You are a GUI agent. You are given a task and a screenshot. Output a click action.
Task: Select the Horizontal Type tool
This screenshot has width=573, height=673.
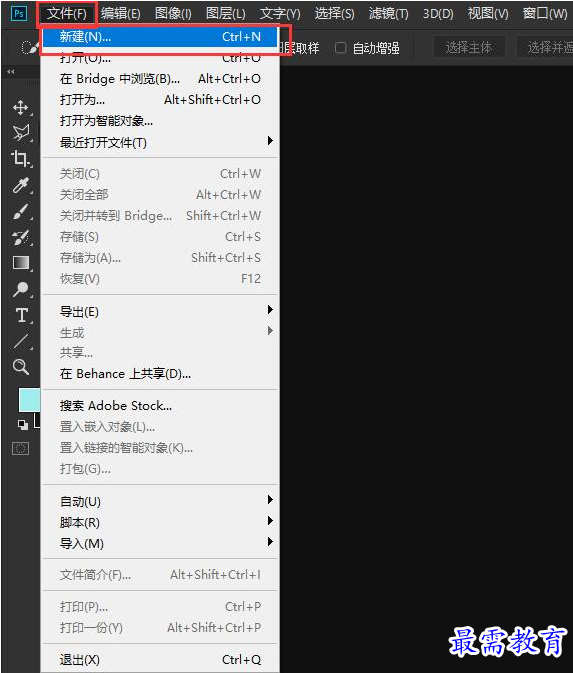tap(21, 315)
